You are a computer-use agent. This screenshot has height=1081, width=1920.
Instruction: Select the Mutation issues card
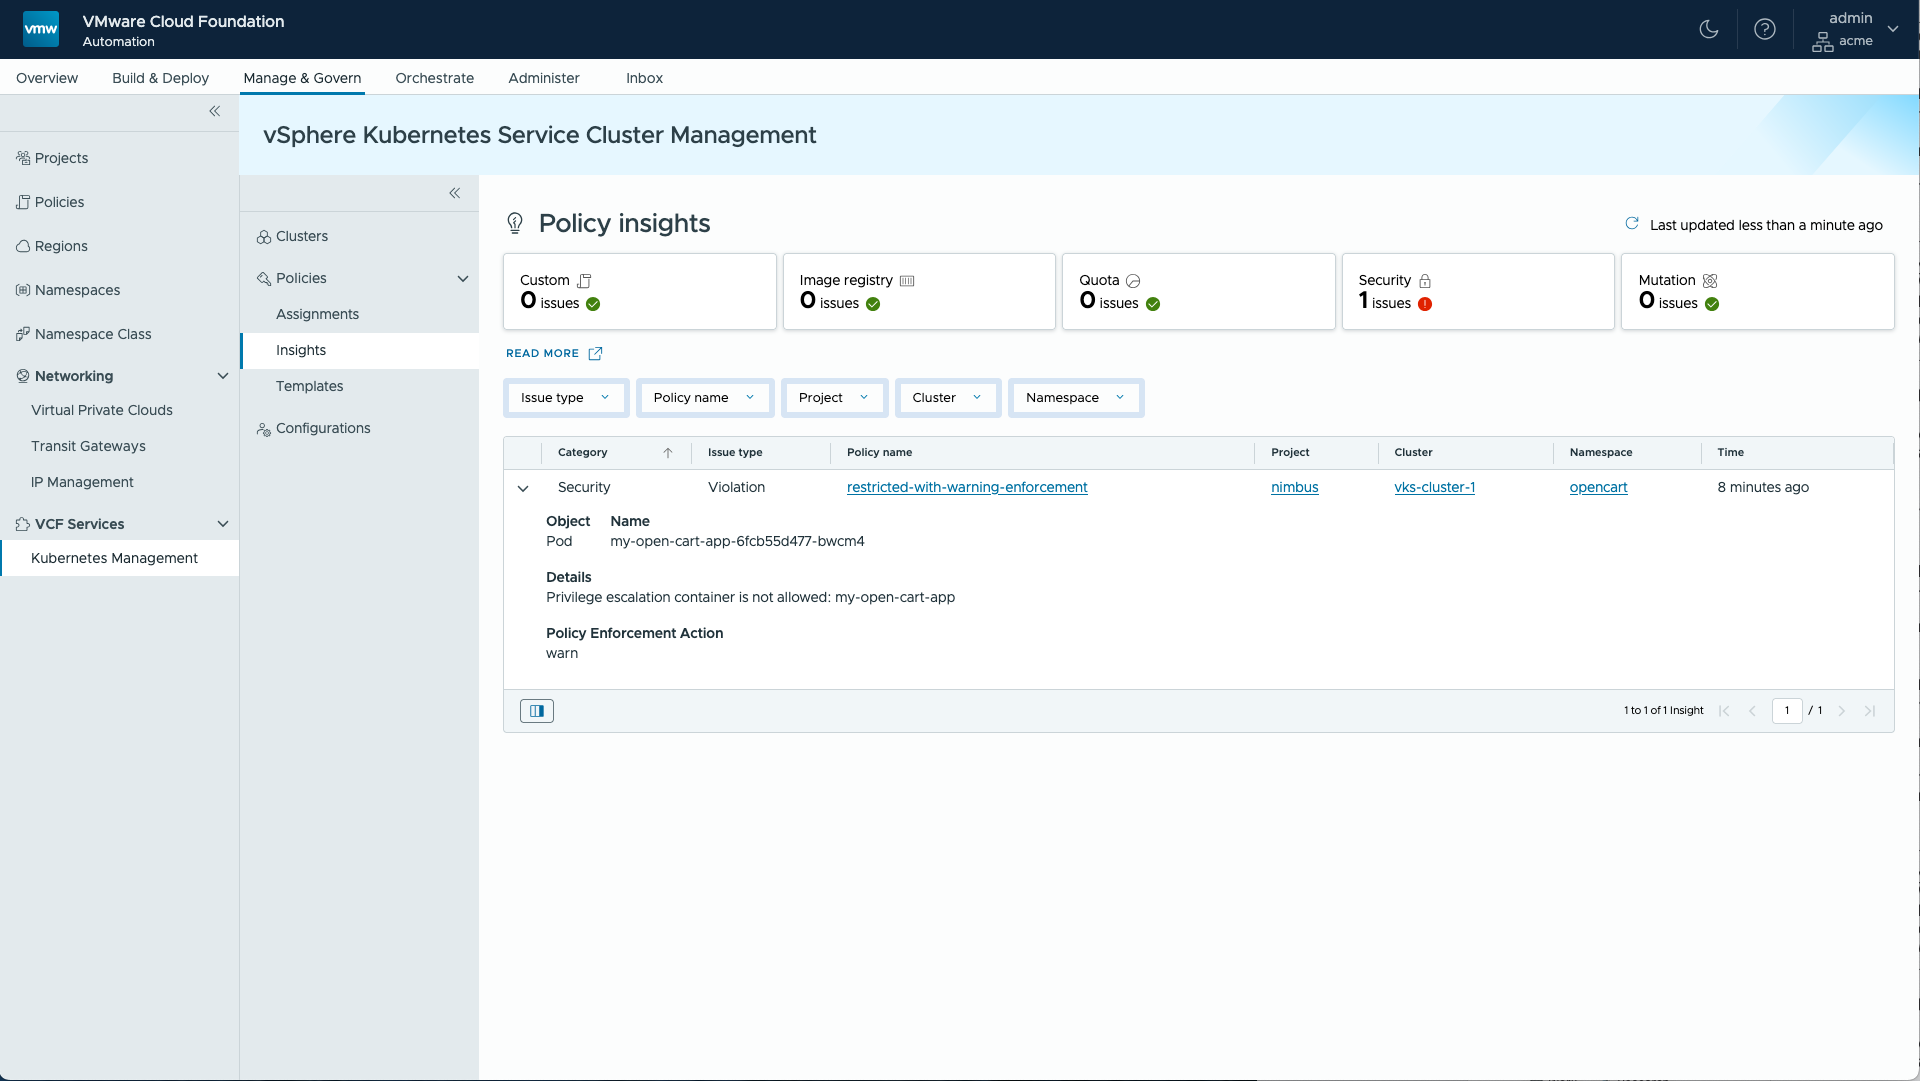coord(1758,291)
